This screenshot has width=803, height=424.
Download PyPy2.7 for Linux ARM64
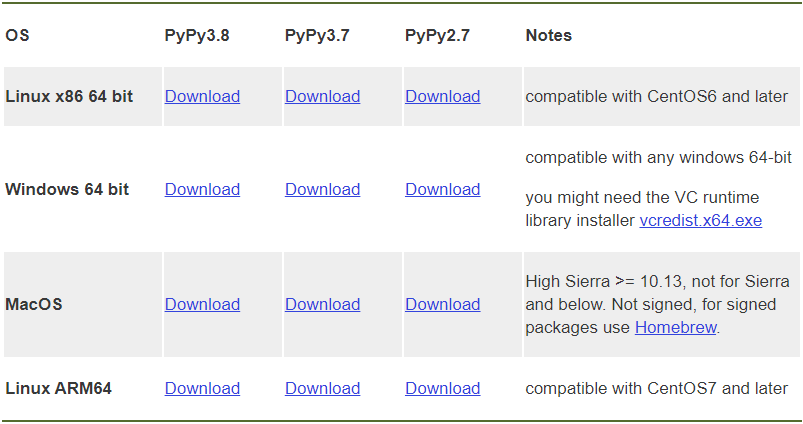pyautogui.click(x=442, y=388)
